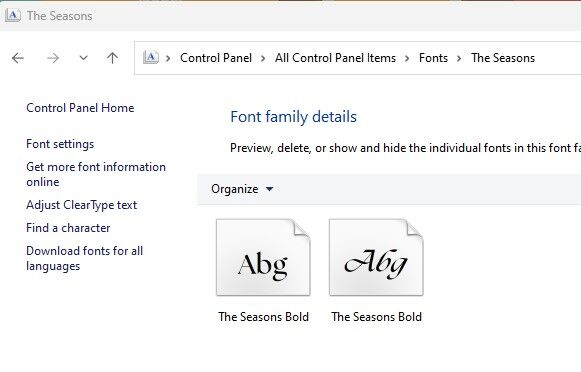Click the window title bar font icon
Image resolution: width=581 pixels, height=372 pixels.
(x=13, y=16)
